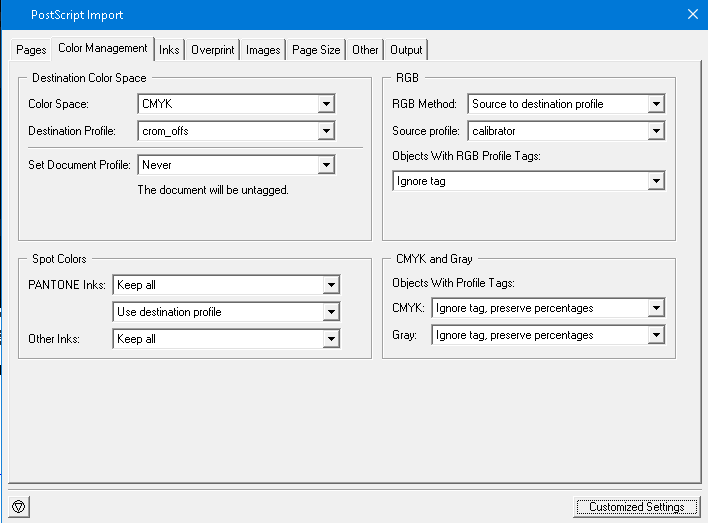Select the Page Size tab

click(x=316, y=50)
